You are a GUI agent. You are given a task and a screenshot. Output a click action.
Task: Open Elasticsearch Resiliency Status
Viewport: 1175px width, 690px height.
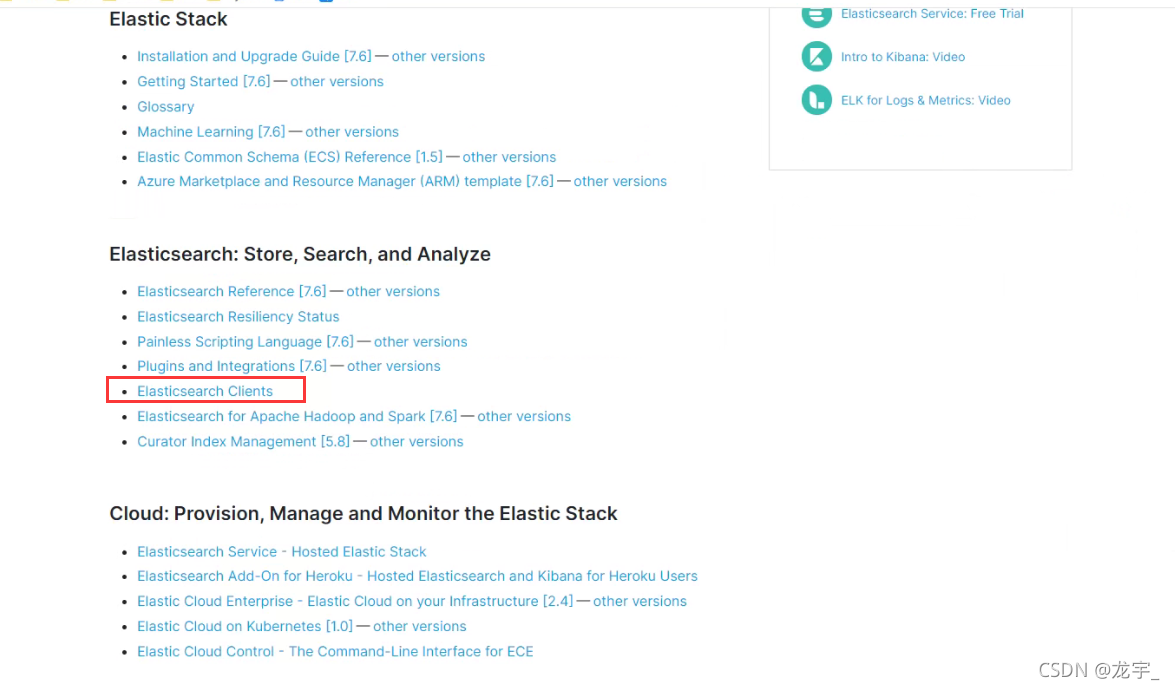point(238,316)
